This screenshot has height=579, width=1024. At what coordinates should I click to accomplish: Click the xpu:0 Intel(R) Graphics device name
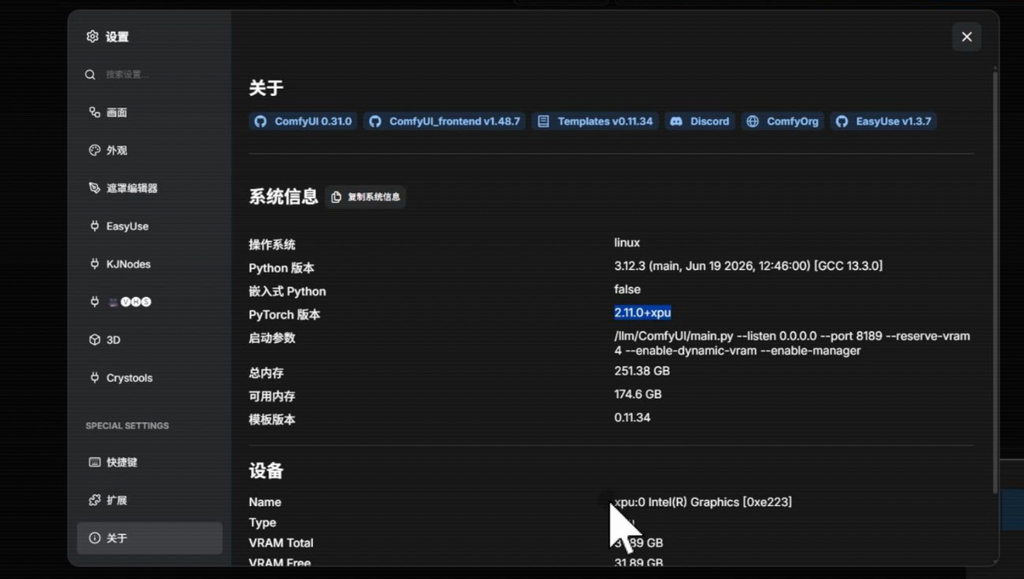[703, 502]
